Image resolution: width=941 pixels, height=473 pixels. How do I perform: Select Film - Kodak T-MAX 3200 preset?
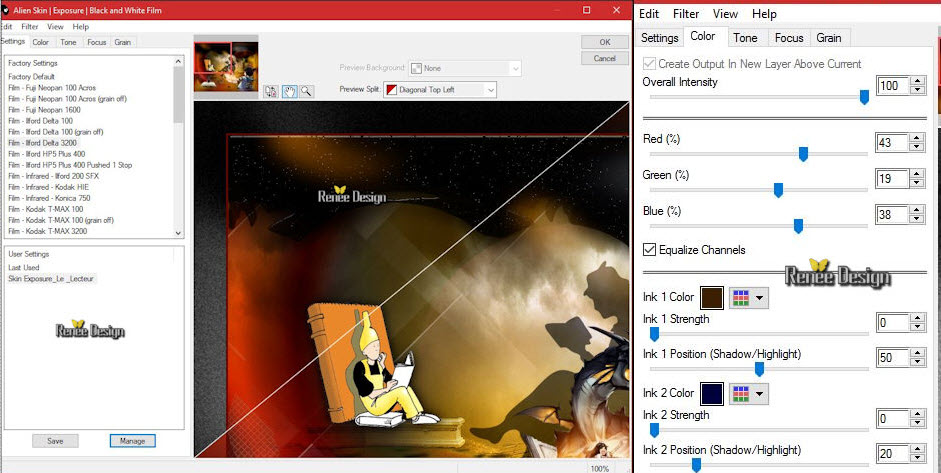pyautogui.click(x=47, y=231)
